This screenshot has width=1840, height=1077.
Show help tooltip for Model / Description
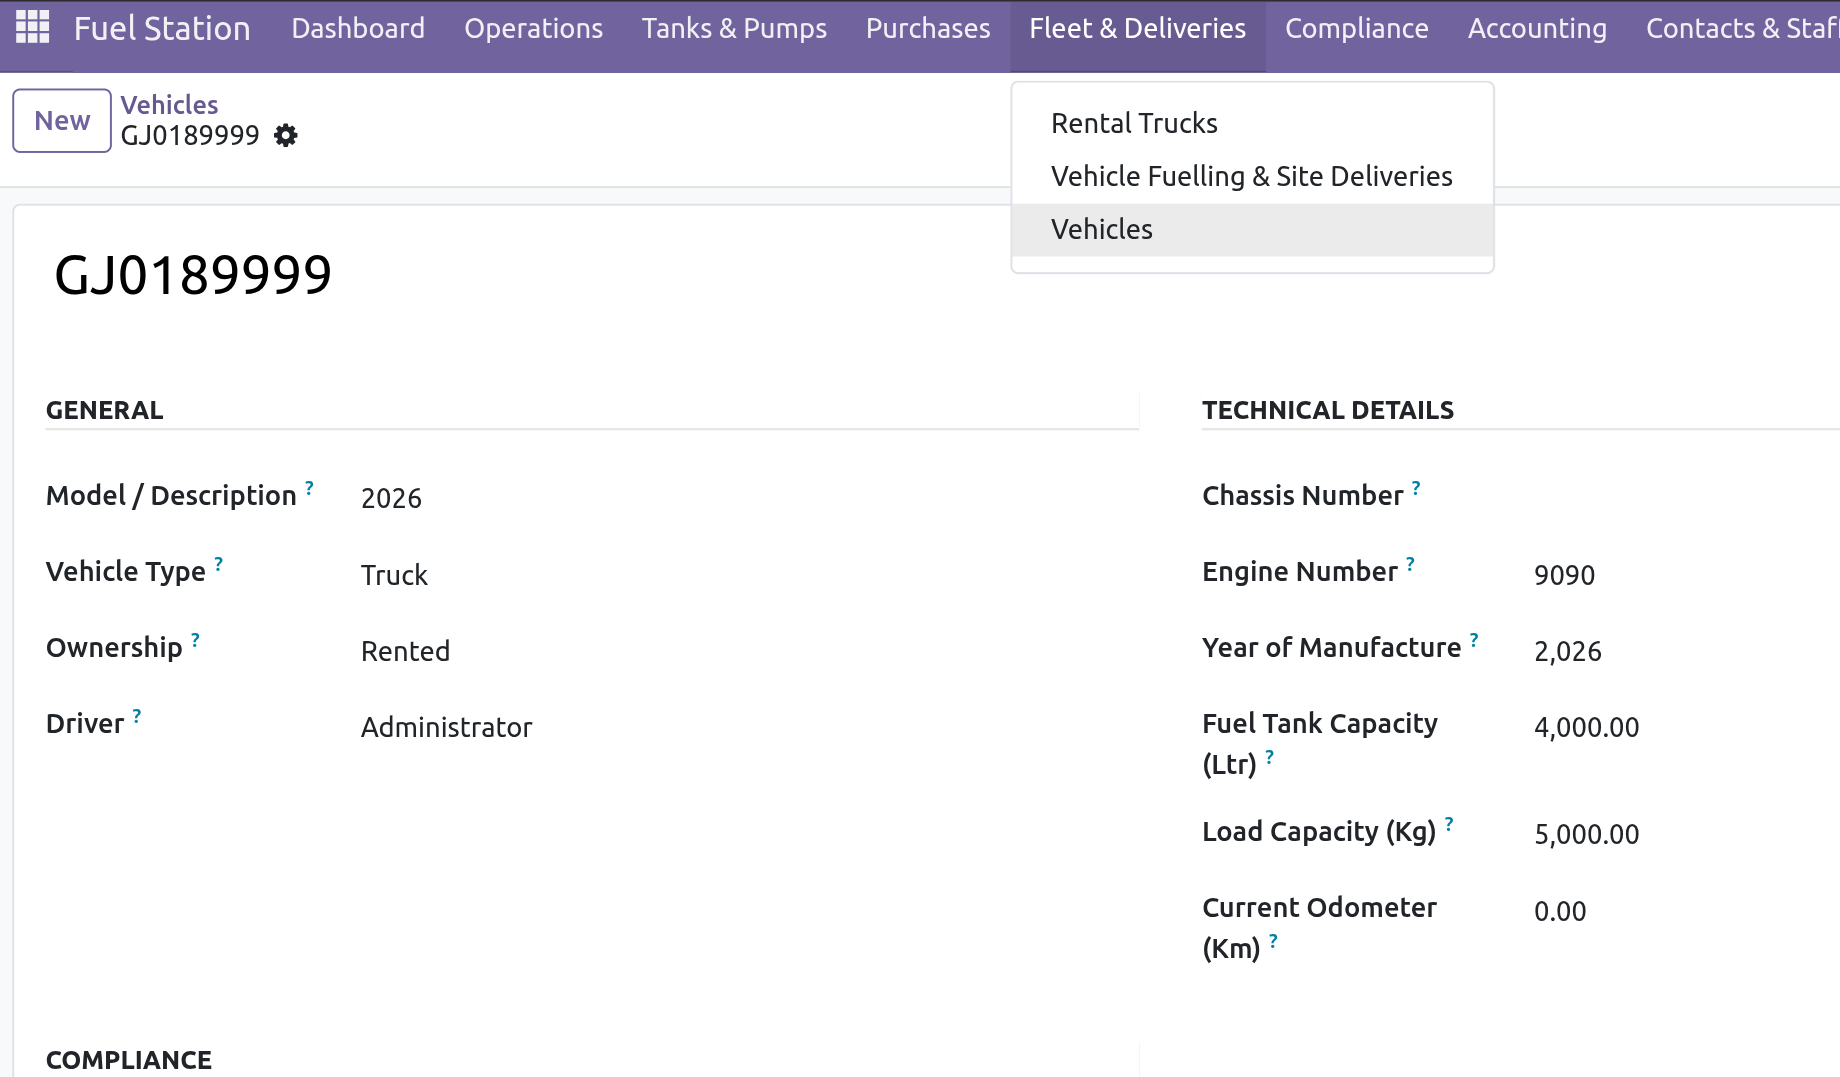coord(309,488)
